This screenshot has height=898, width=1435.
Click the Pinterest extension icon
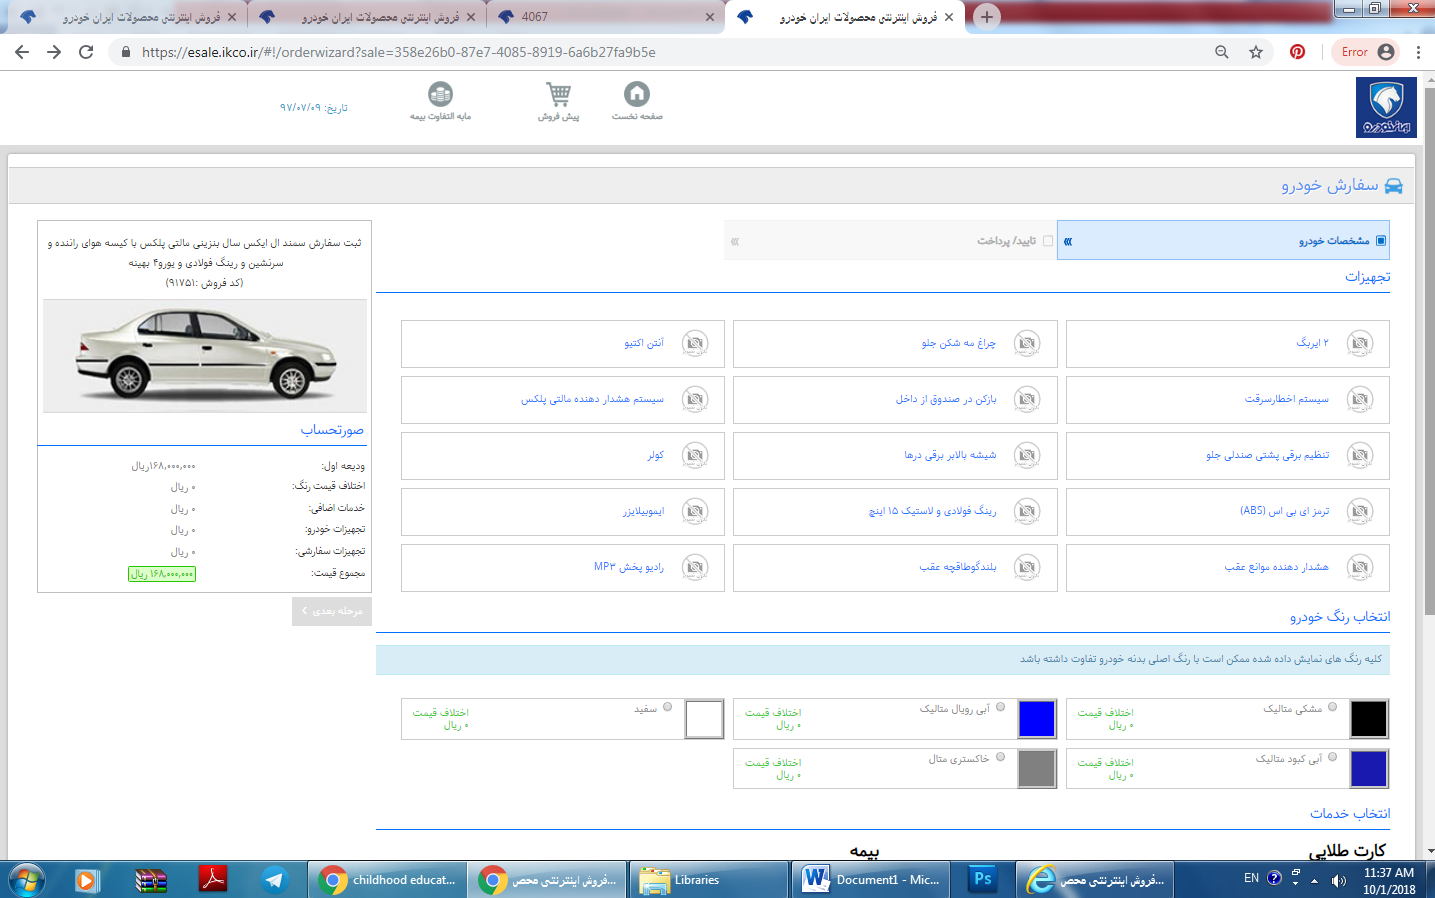tap(1297, 52)
